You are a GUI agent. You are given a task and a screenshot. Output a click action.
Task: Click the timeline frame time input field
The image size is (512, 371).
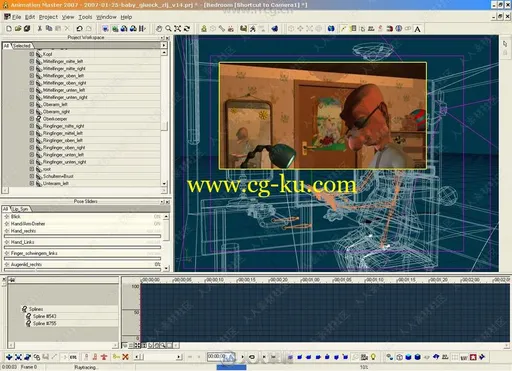pyautogui.click(x=221, y=357)
